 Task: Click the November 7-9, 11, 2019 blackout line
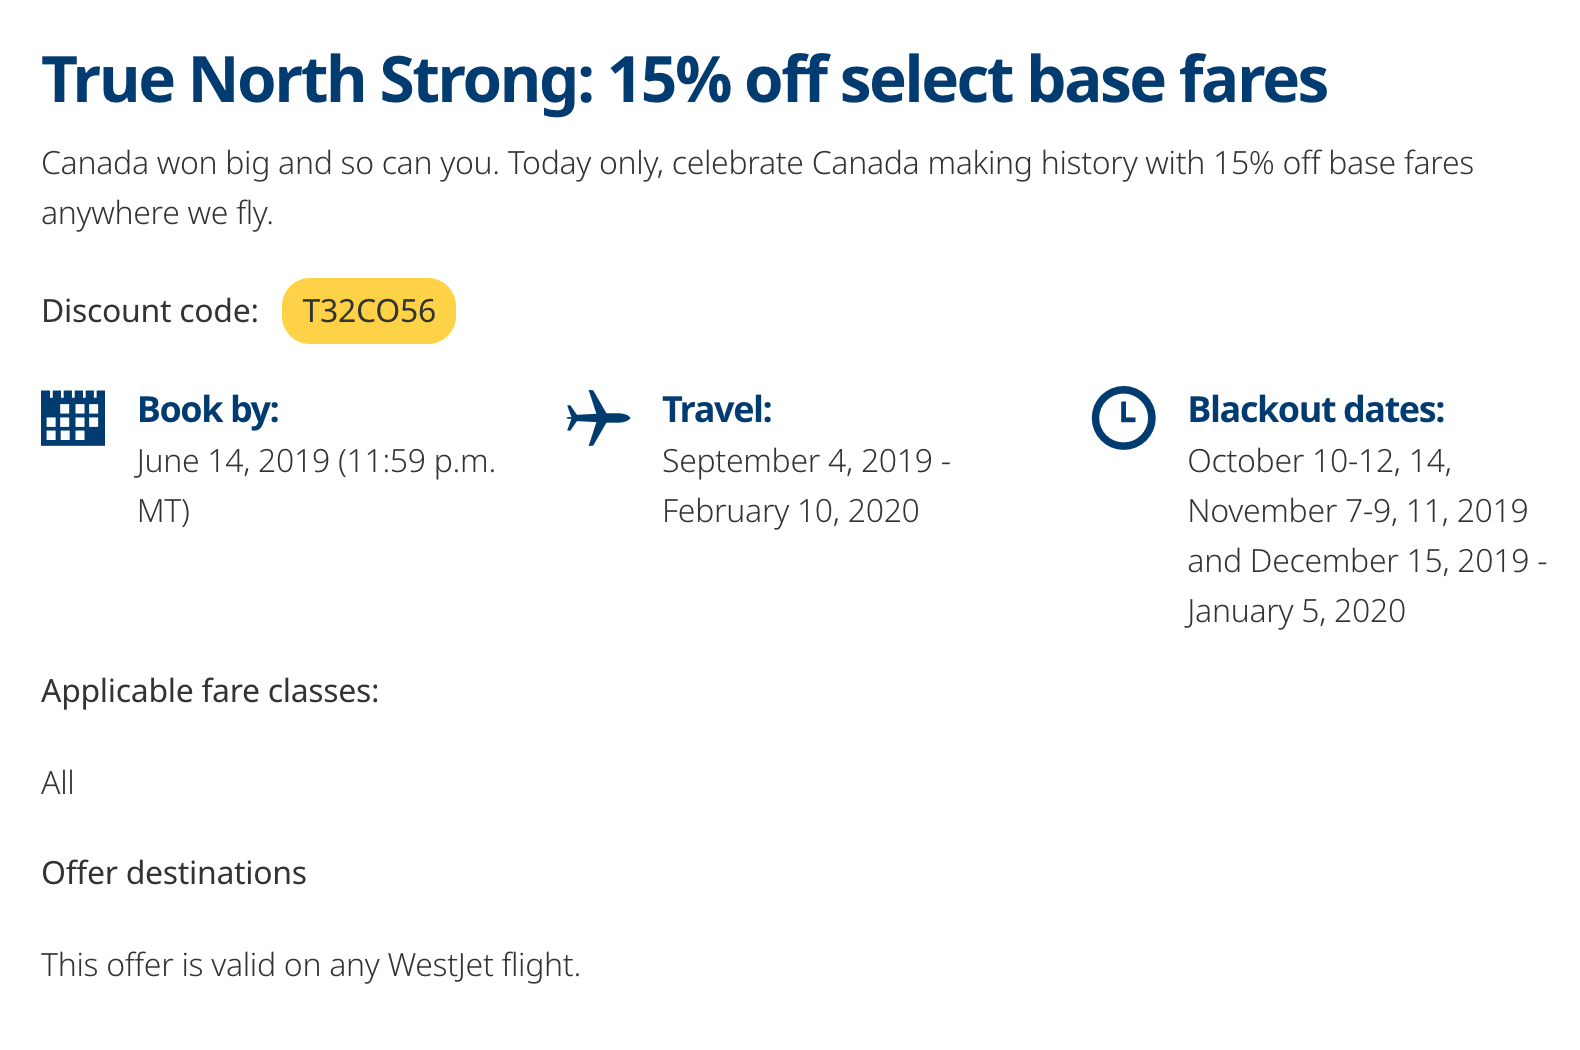(1357, 511)
